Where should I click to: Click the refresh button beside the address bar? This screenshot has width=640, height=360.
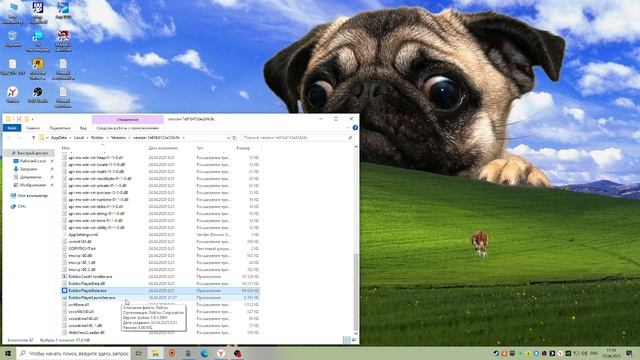234,138
